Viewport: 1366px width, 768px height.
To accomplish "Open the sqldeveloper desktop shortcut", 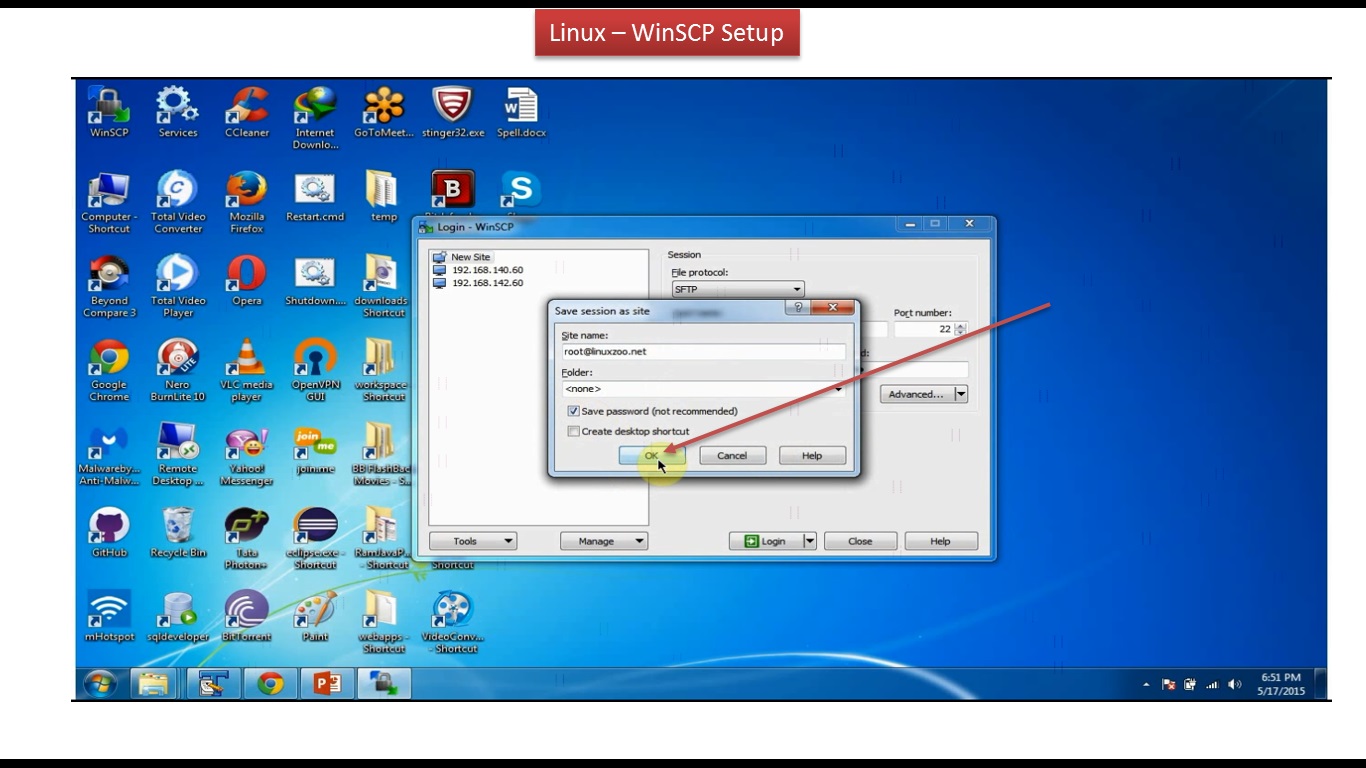I will [178, 616].
